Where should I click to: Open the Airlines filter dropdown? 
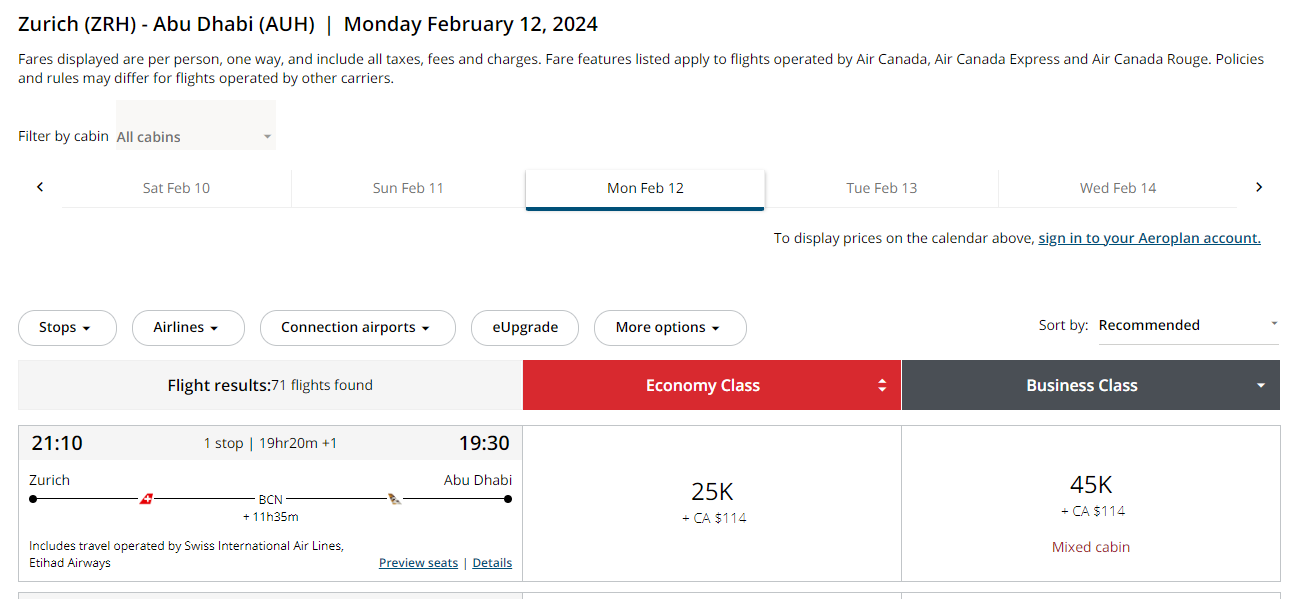(x=188, y=327)
